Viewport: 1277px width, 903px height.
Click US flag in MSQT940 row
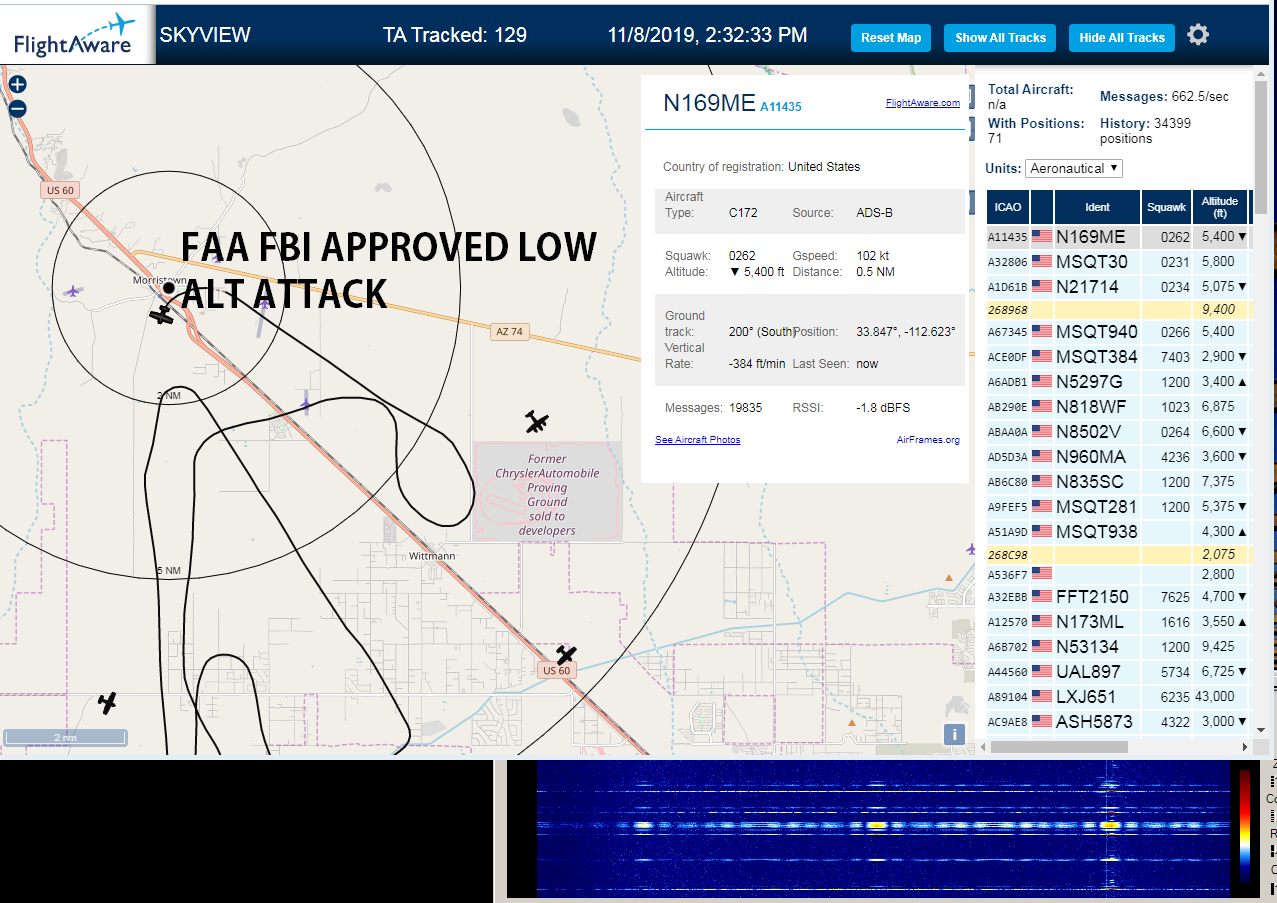tap(1042, 331)
